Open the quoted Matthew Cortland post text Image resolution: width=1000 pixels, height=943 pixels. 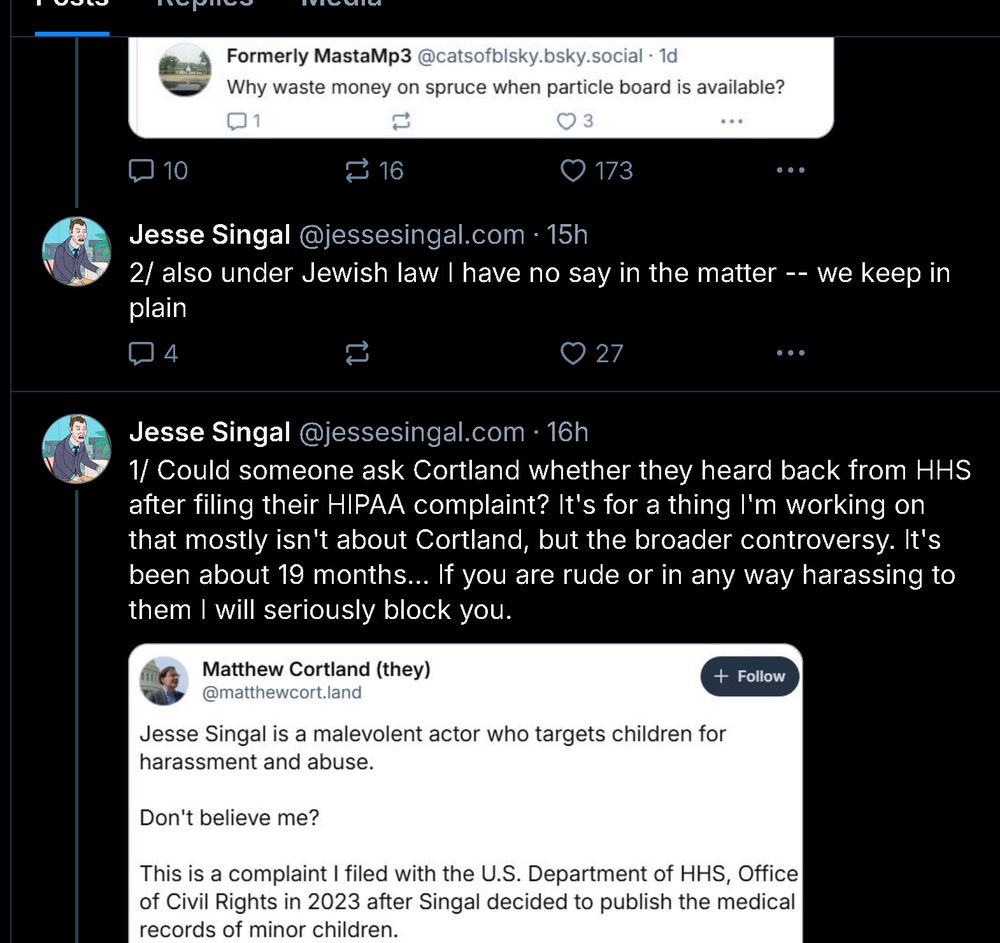click(432, 747)
